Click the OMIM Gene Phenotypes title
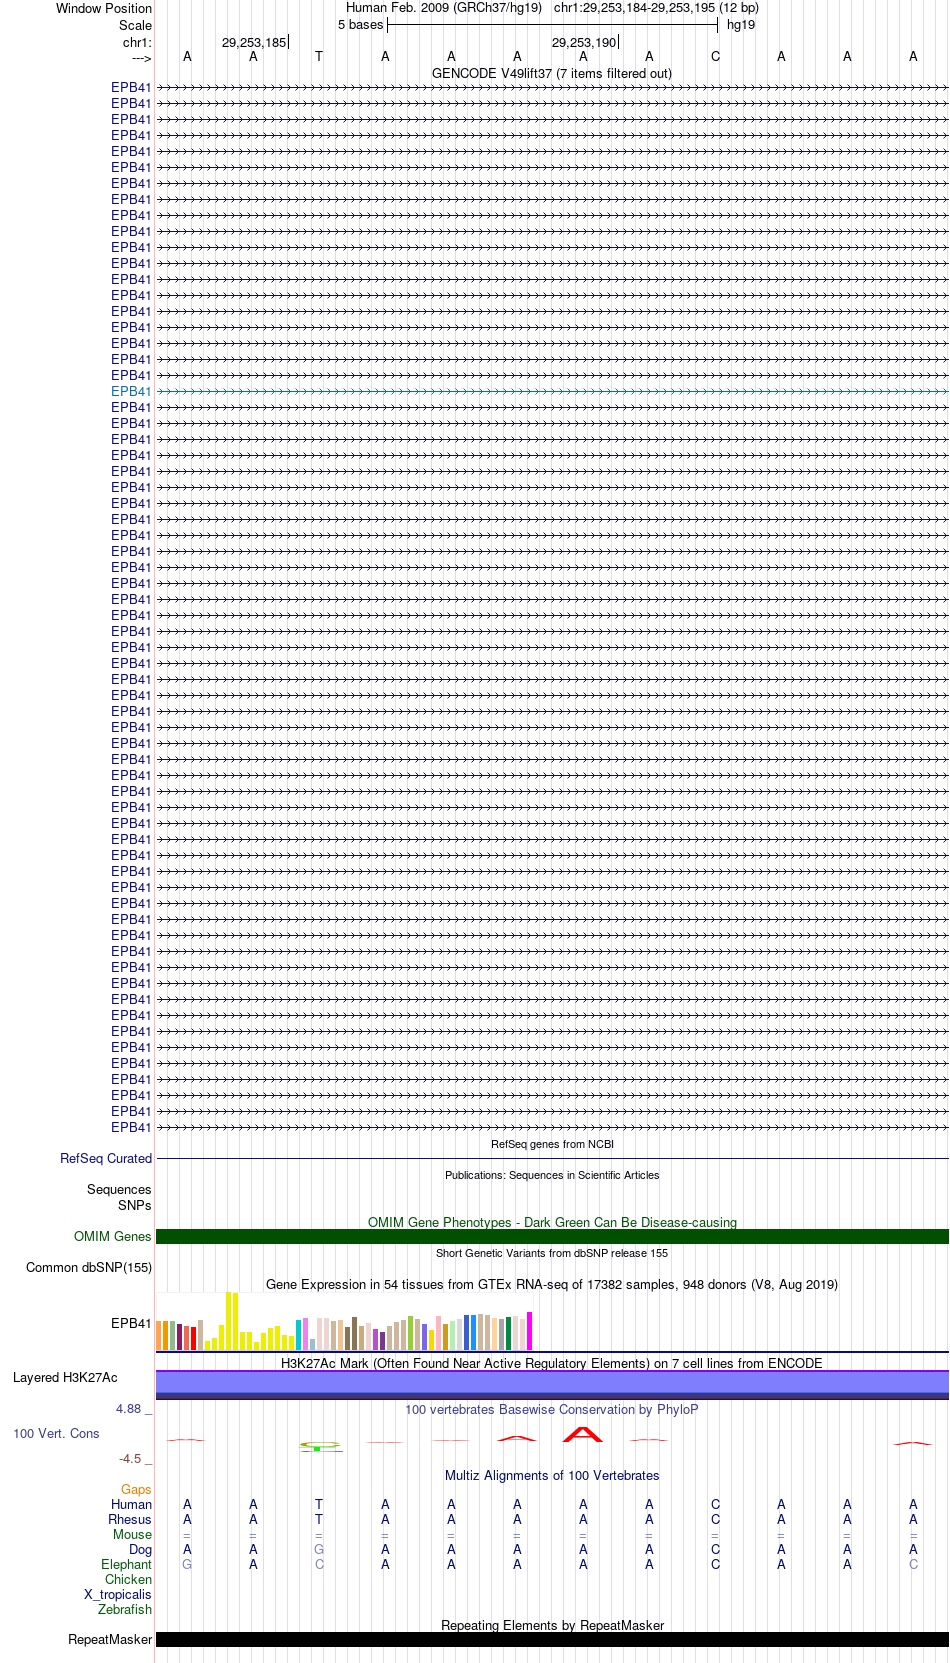Viewport: 950px width, 1663px height. point(552,1222)
